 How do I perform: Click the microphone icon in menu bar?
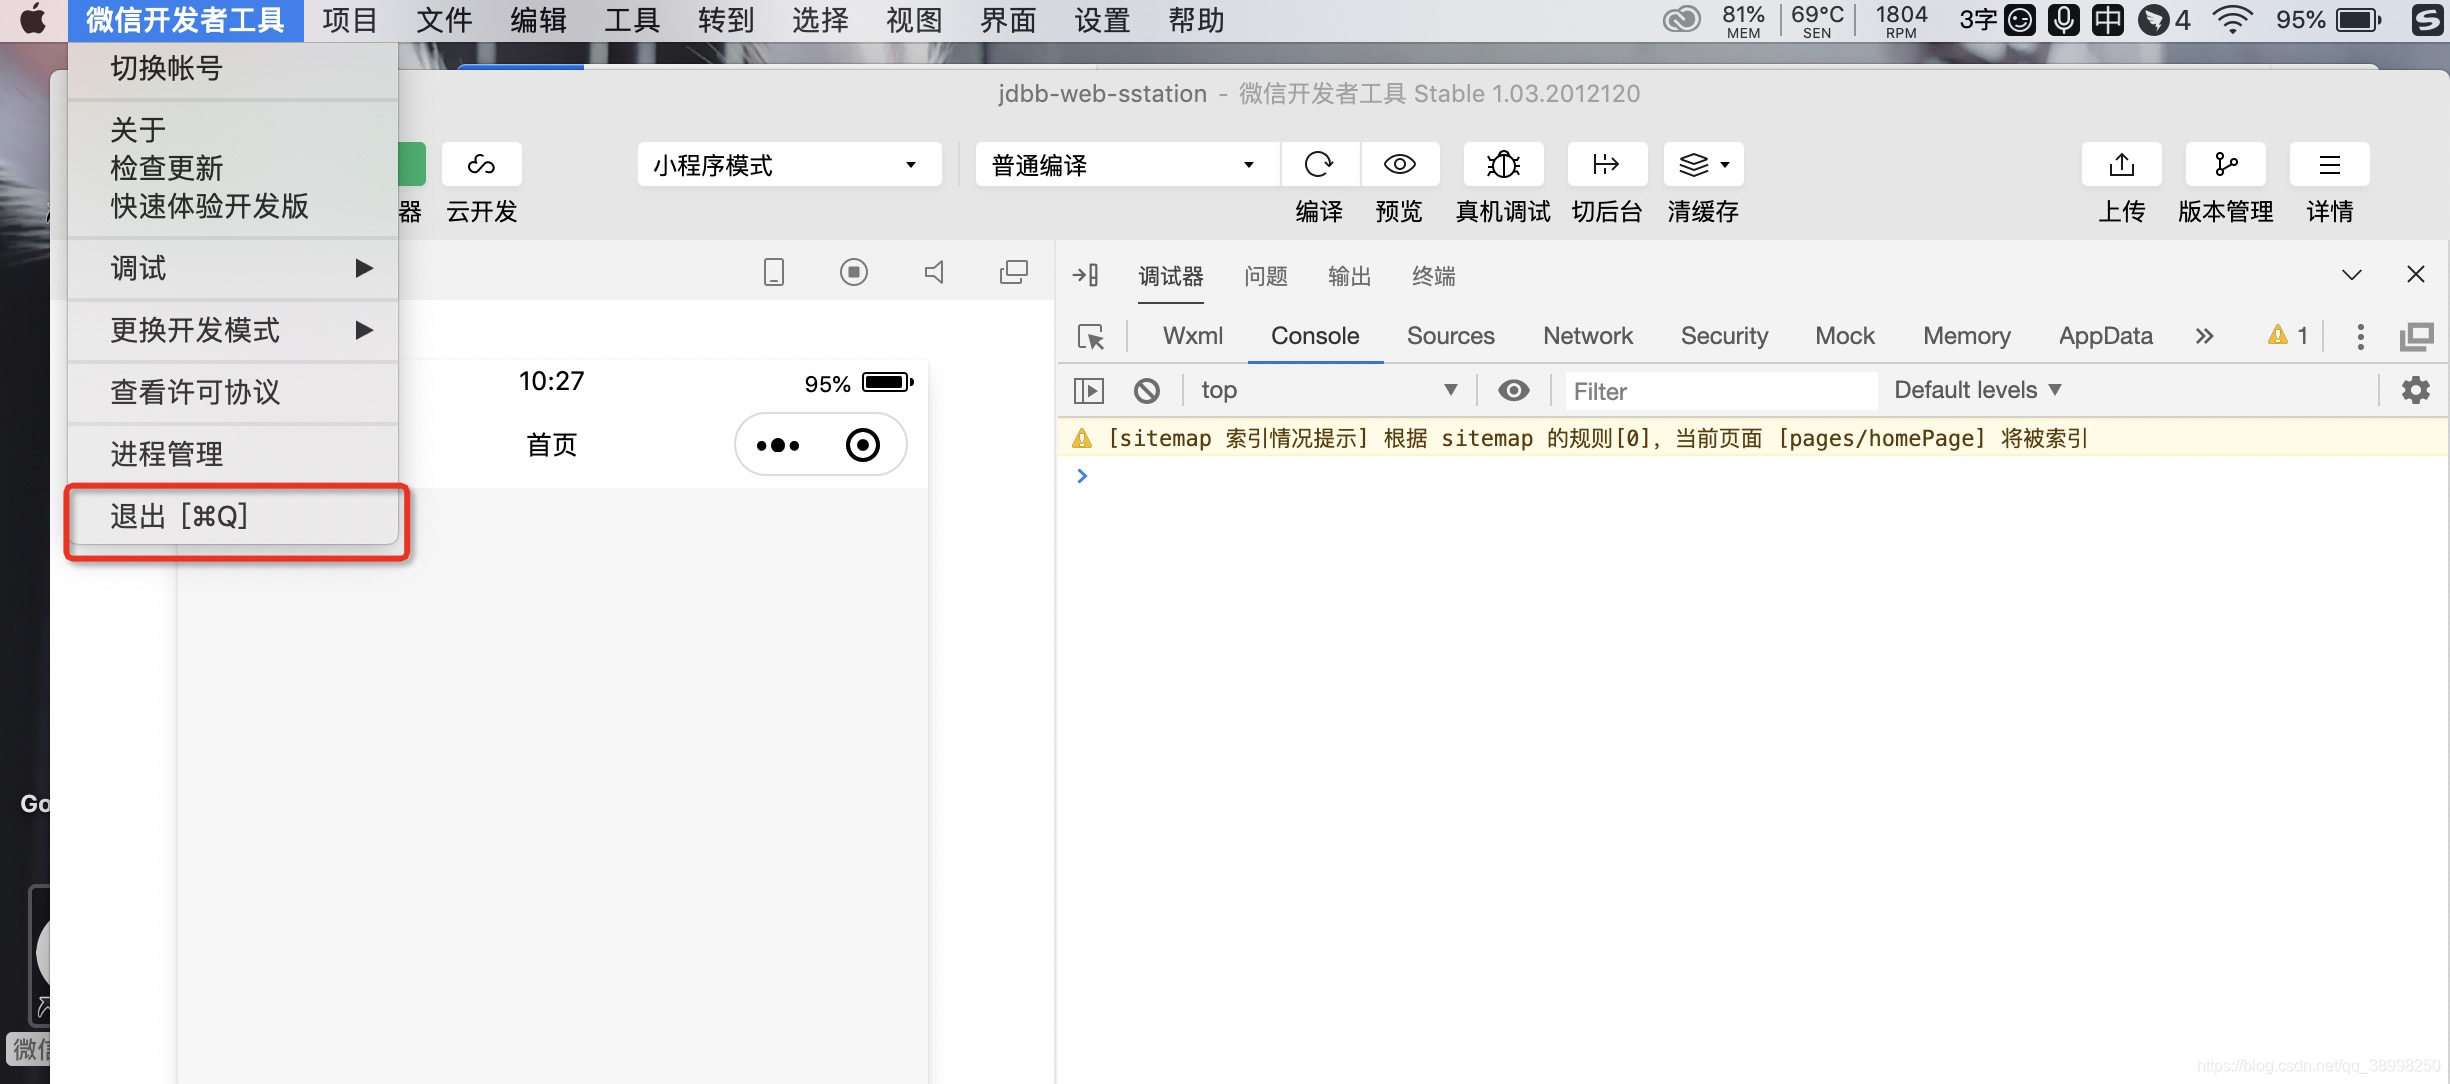[x=2063, y=20]
